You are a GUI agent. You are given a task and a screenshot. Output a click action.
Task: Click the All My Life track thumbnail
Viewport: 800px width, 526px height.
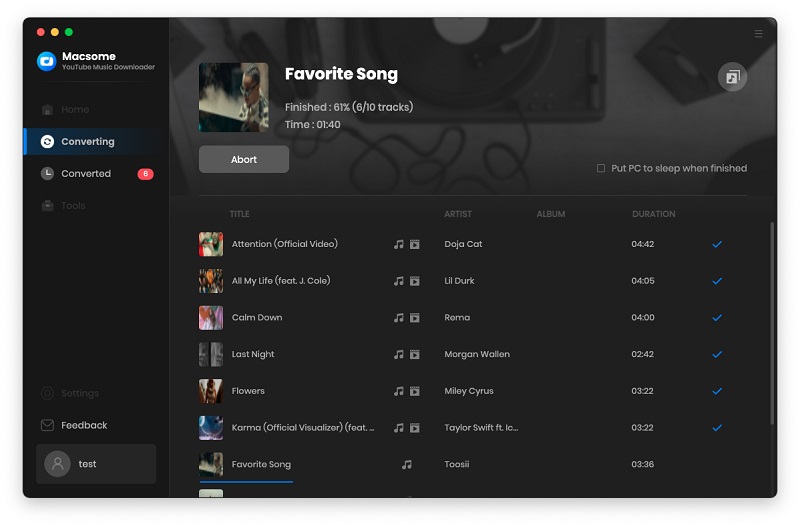pyautogui.click(x=211, y=281)
